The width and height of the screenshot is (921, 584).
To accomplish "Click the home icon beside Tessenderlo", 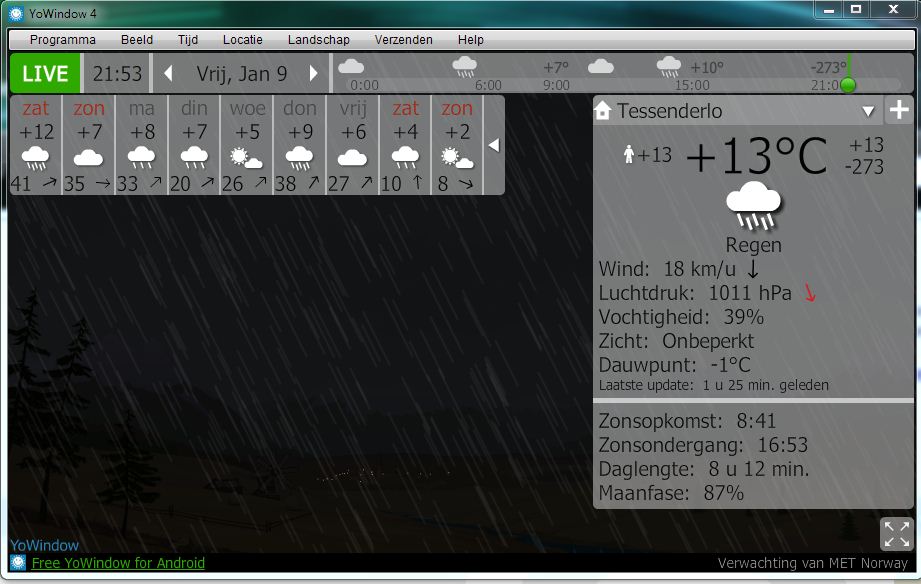I will (603, 111).
